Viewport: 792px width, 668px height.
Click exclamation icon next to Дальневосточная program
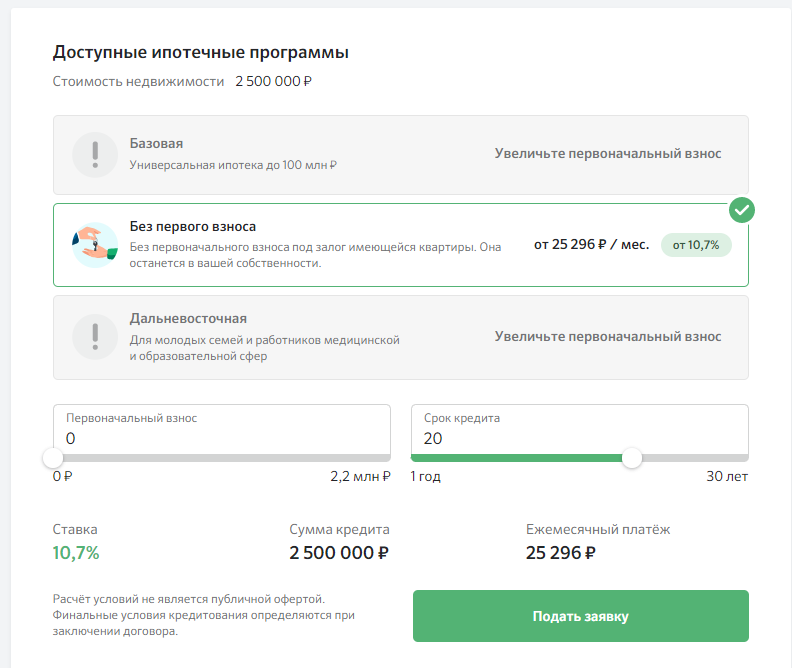click(95, 337)
